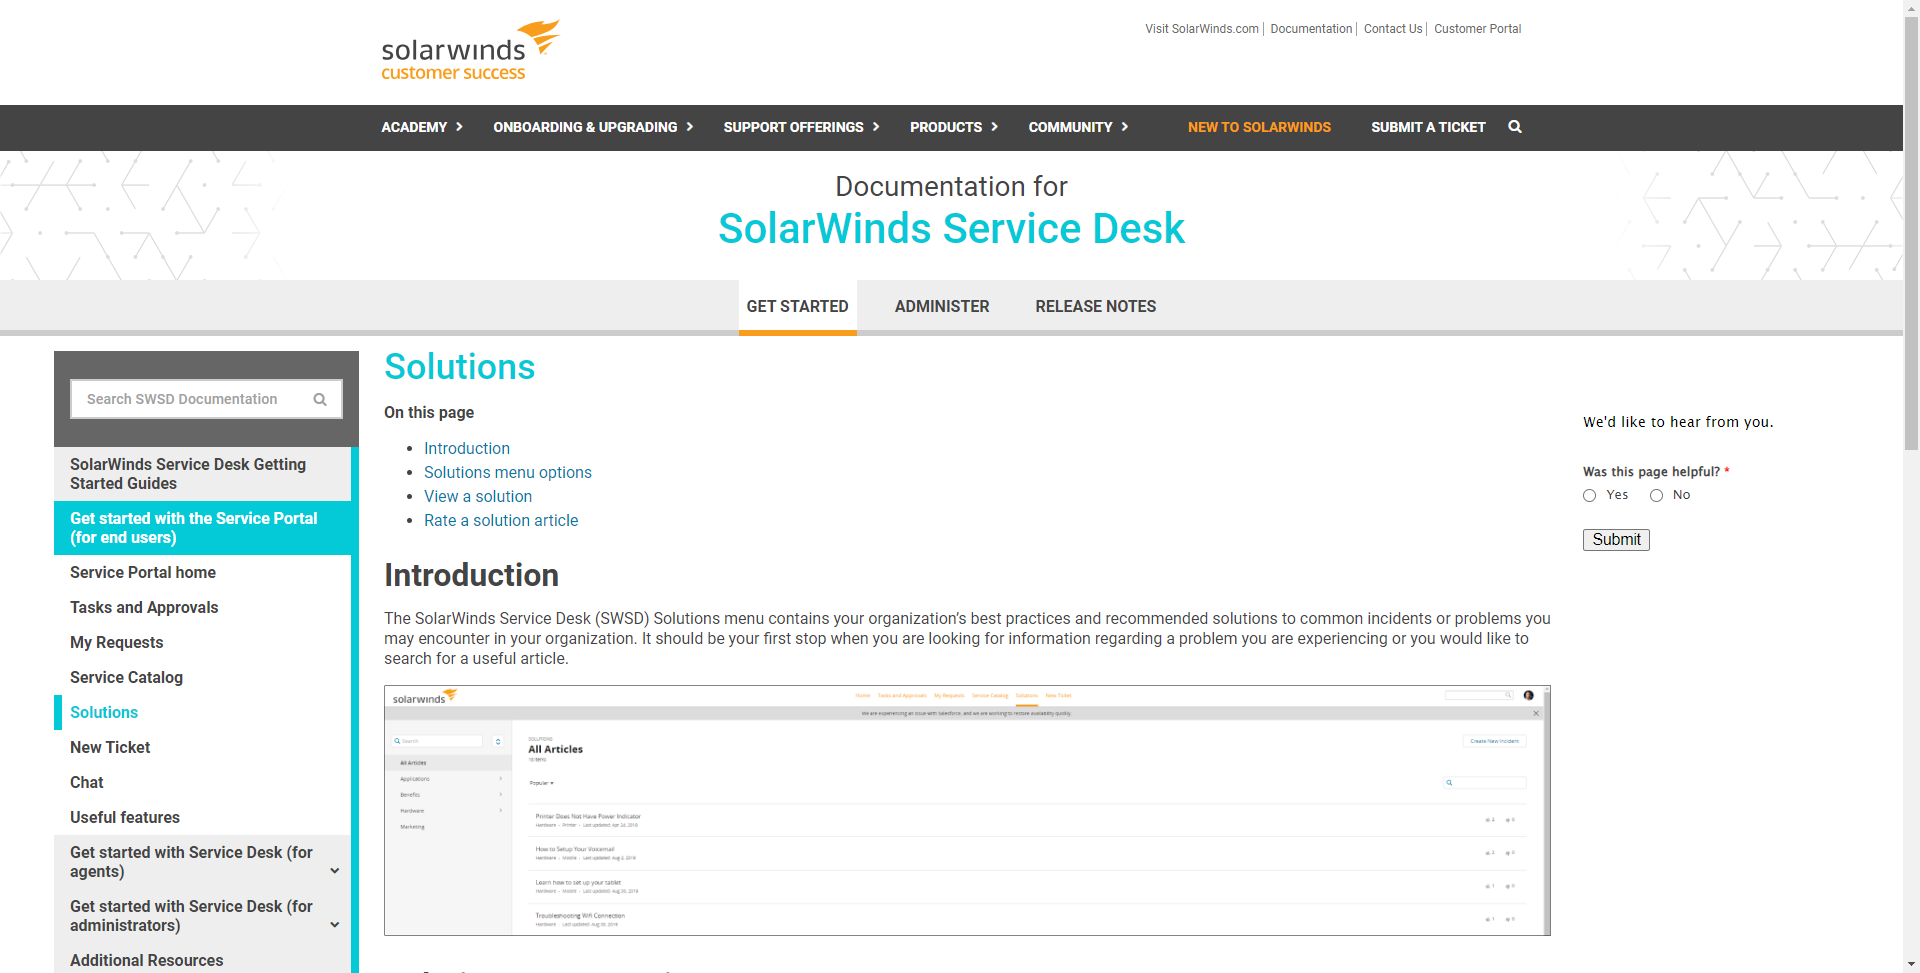The height and width of the screenshot is (973, 1920).
Task: Open the Customer Portal link
Action: (1478, 29)
